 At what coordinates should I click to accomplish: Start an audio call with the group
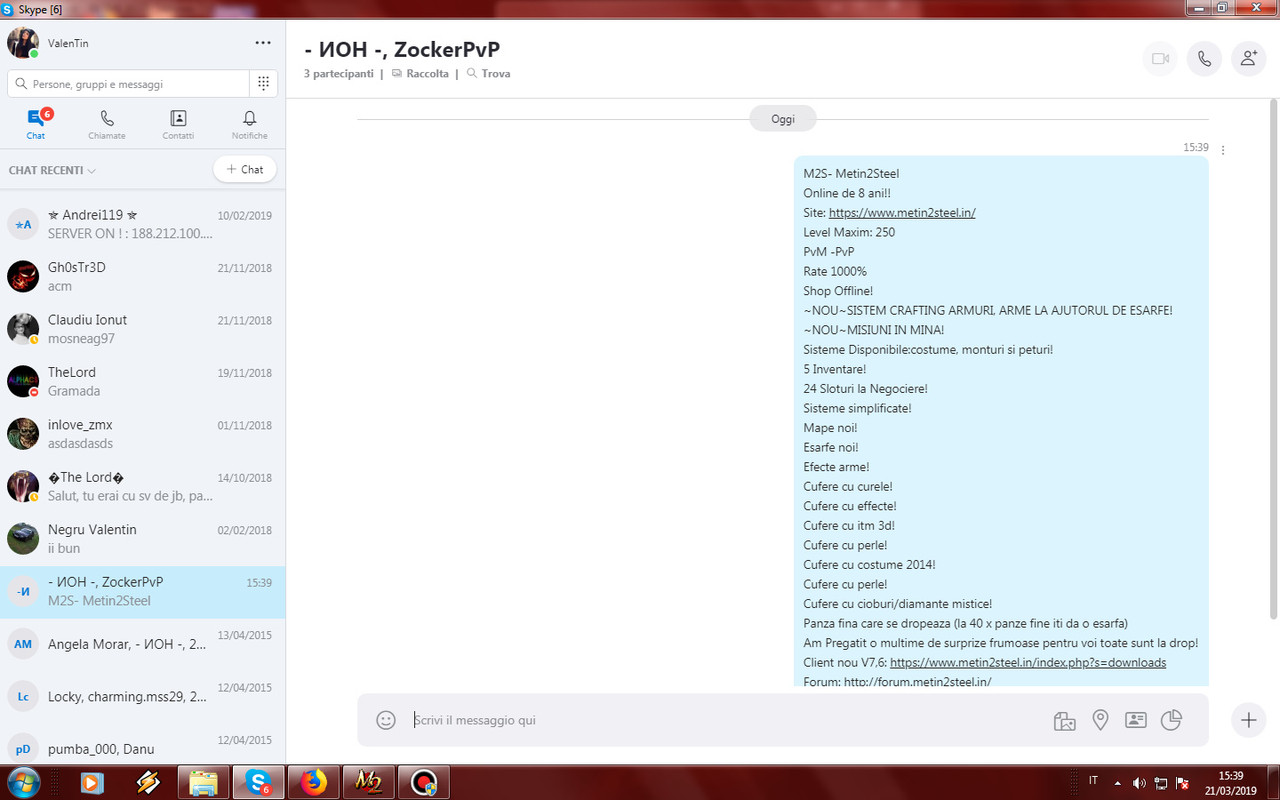coord(1204,59)
